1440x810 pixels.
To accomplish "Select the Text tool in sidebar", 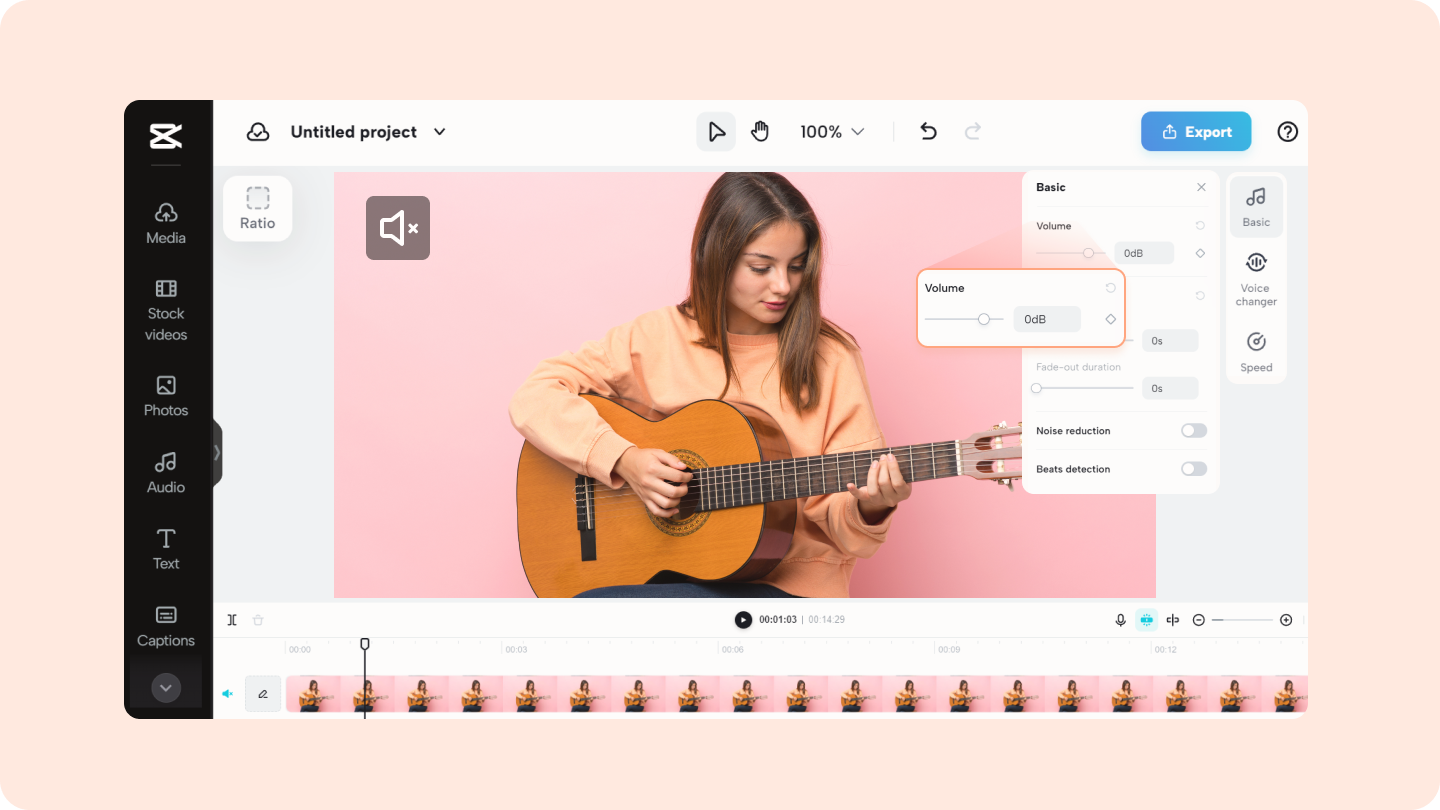I will (165, 548).
